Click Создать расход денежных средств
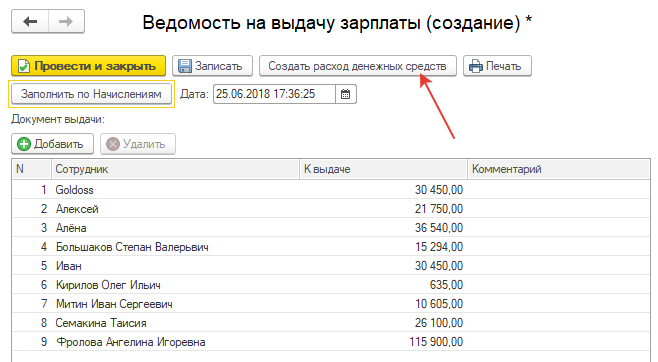The width and height of the screenshot is (658, 362). coord(358,66)
